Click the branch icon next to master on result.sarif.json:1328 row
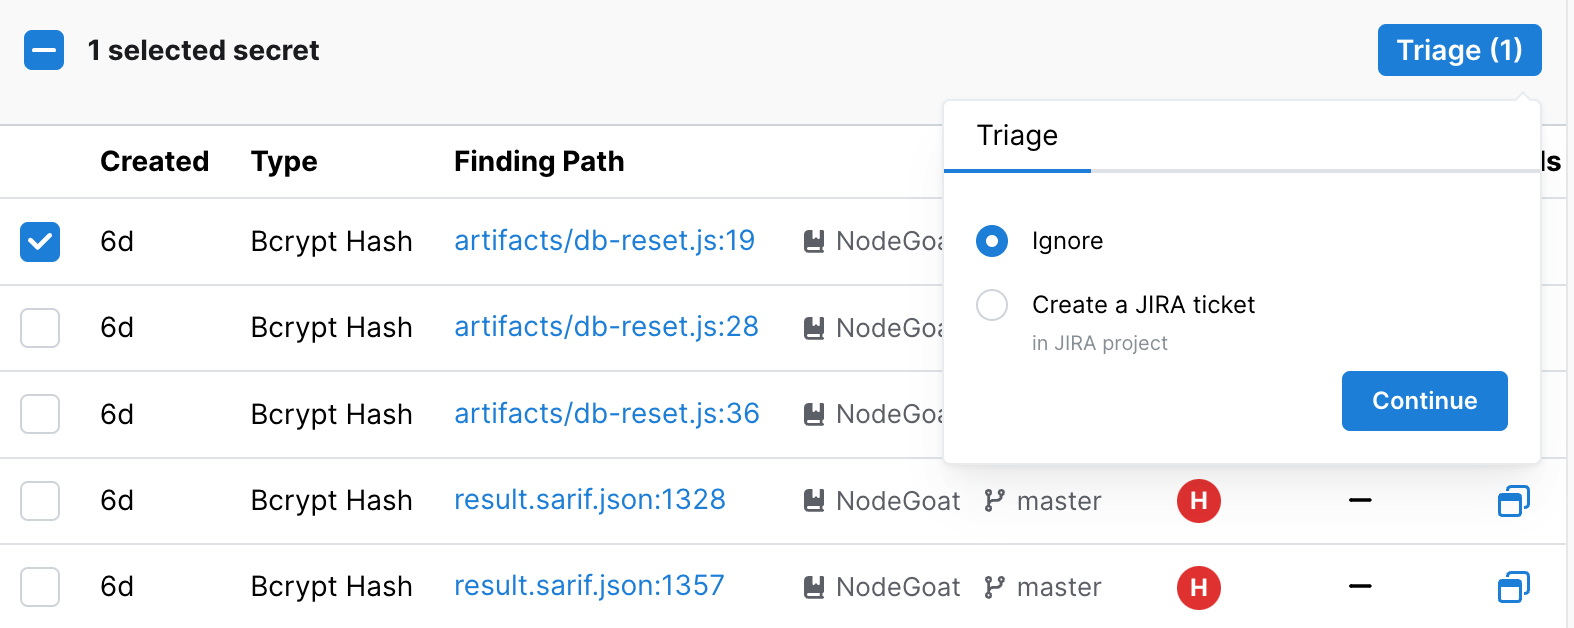The image size is (1574, 628). pyautogui.click(x=993, y=501)
